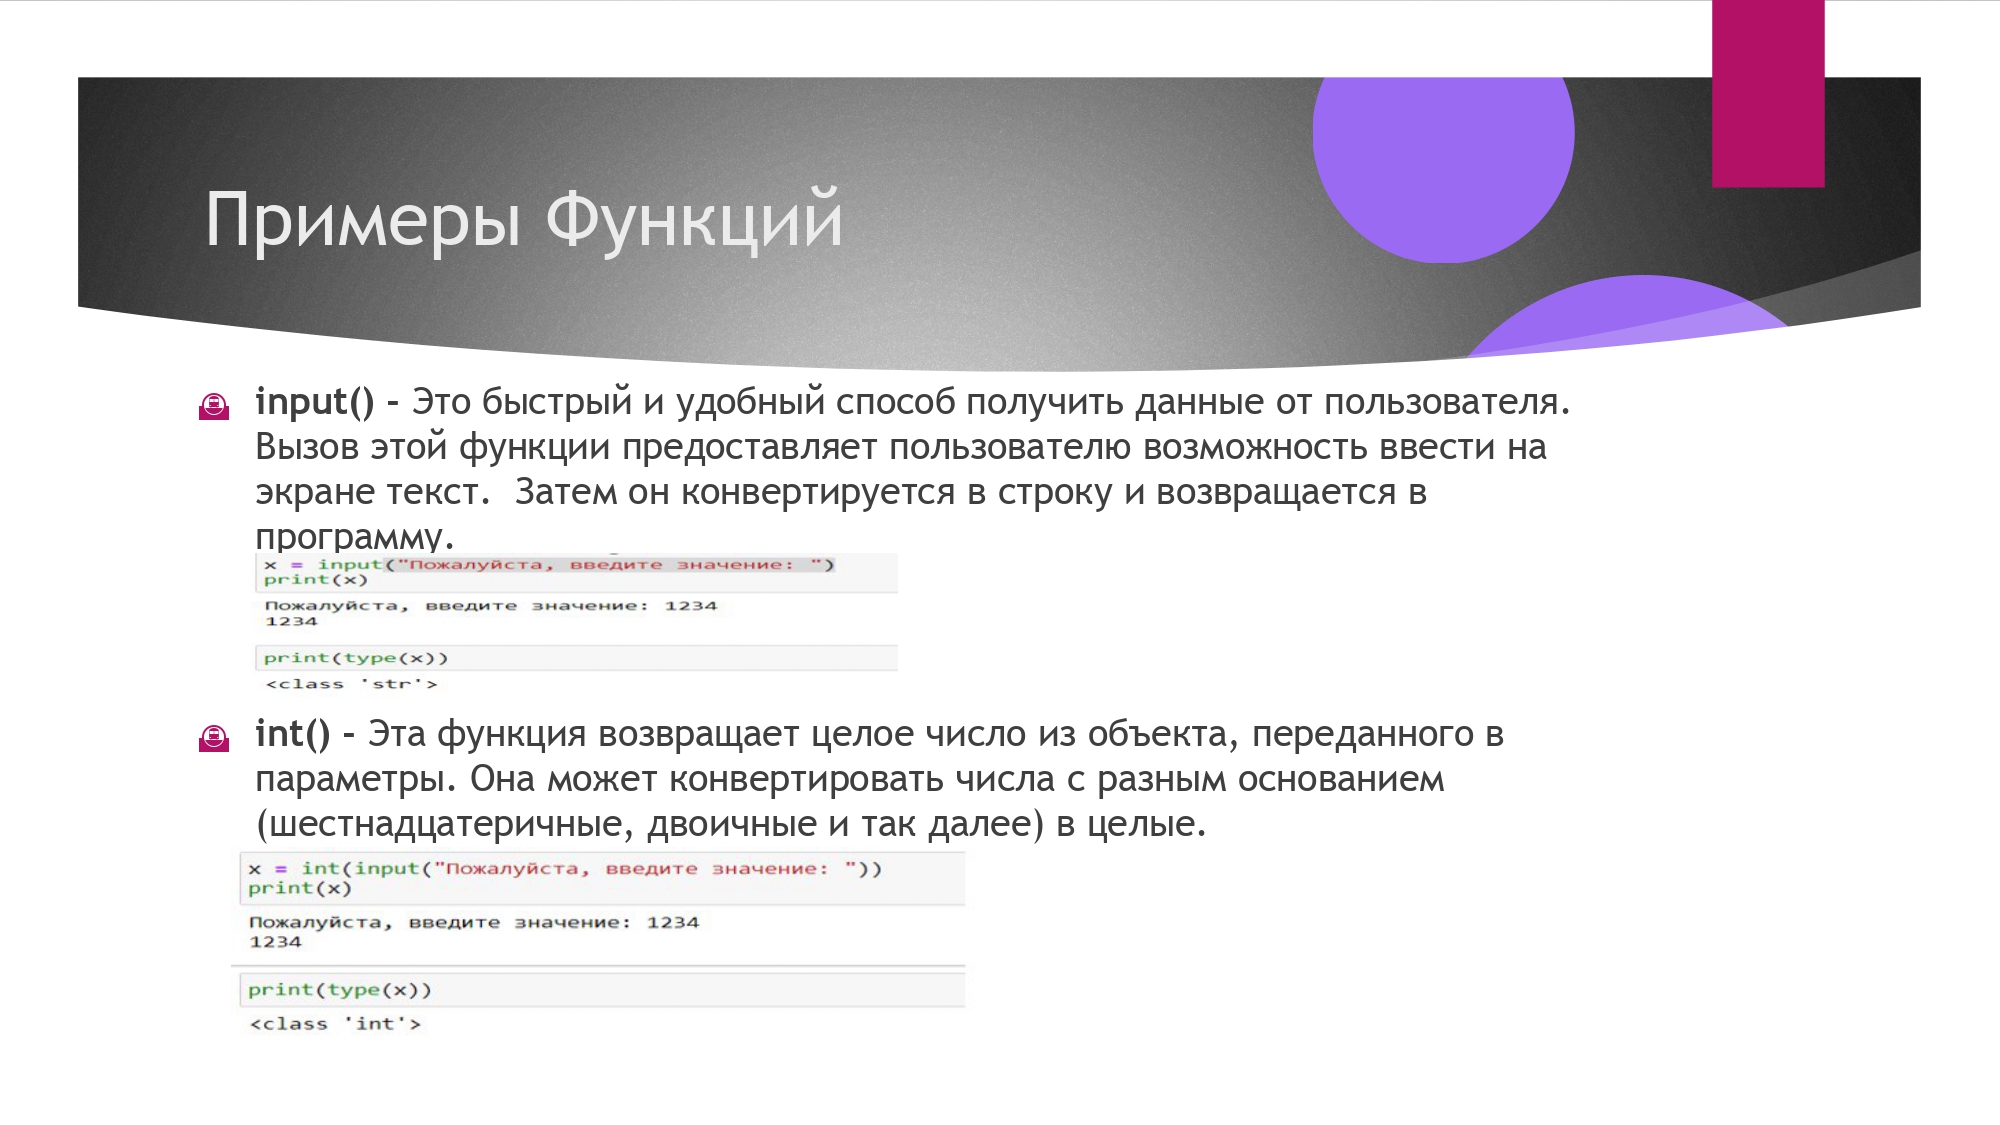Click code line "x = int(input("Пожалуйста, введите значение: "))"
The height and width of the screenshot is (1125, 2000).
pos(565,869)
